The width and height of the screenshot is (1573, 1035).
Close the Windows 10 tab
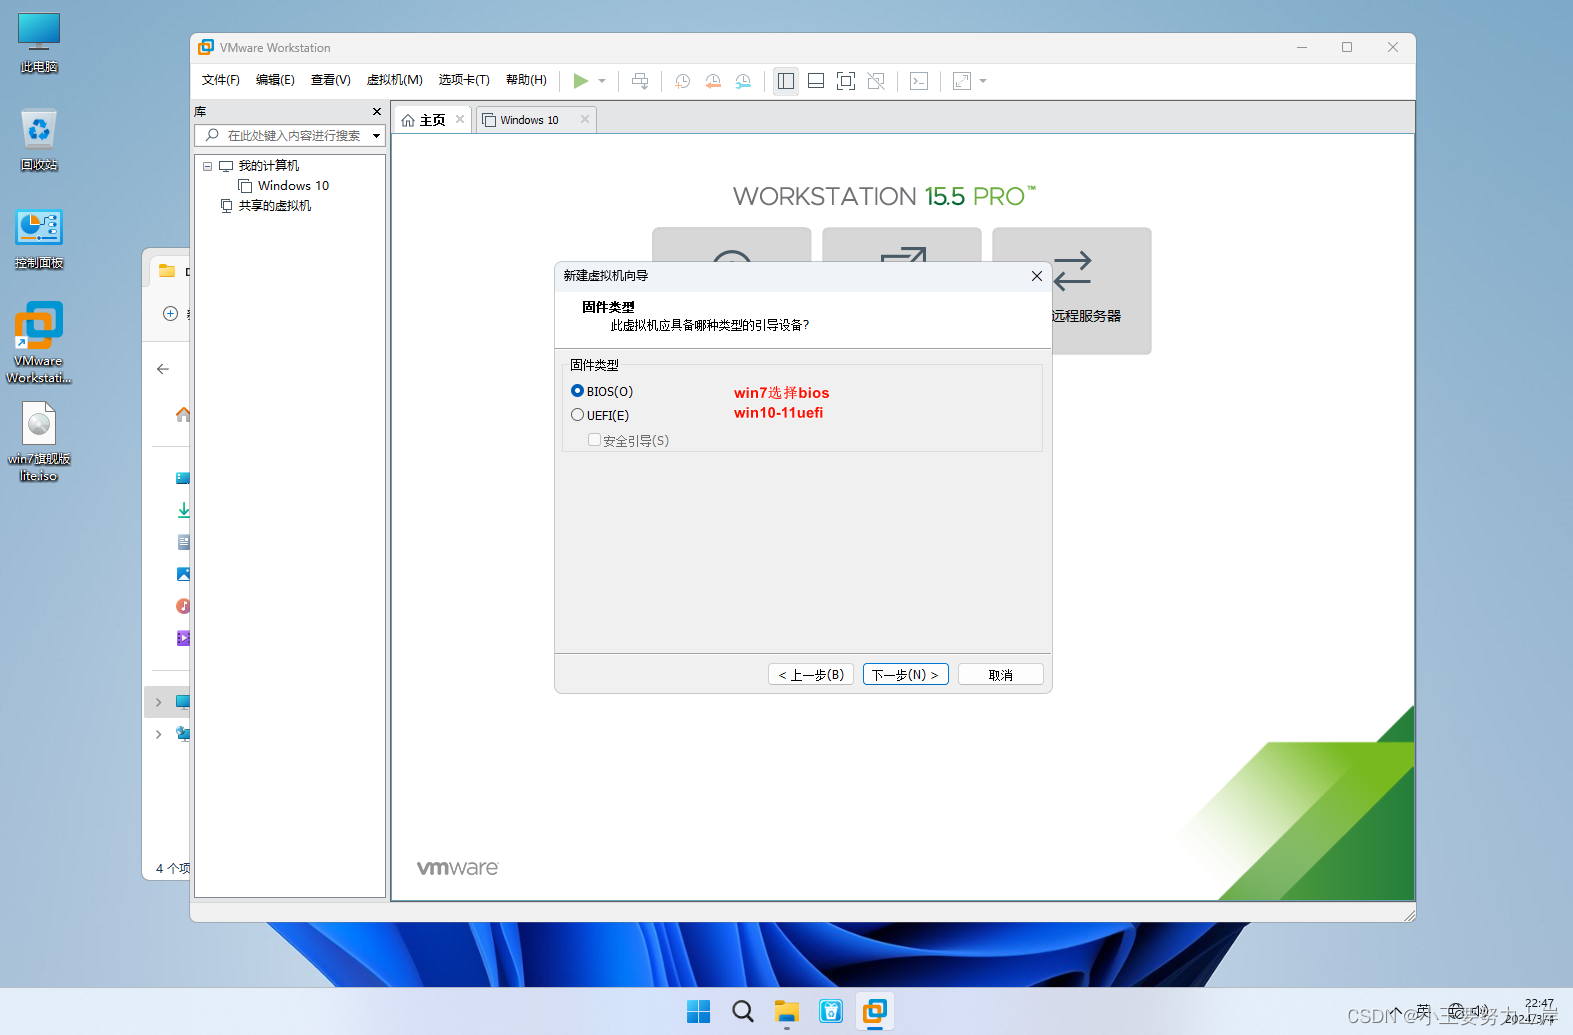click(x=585, y=119)
